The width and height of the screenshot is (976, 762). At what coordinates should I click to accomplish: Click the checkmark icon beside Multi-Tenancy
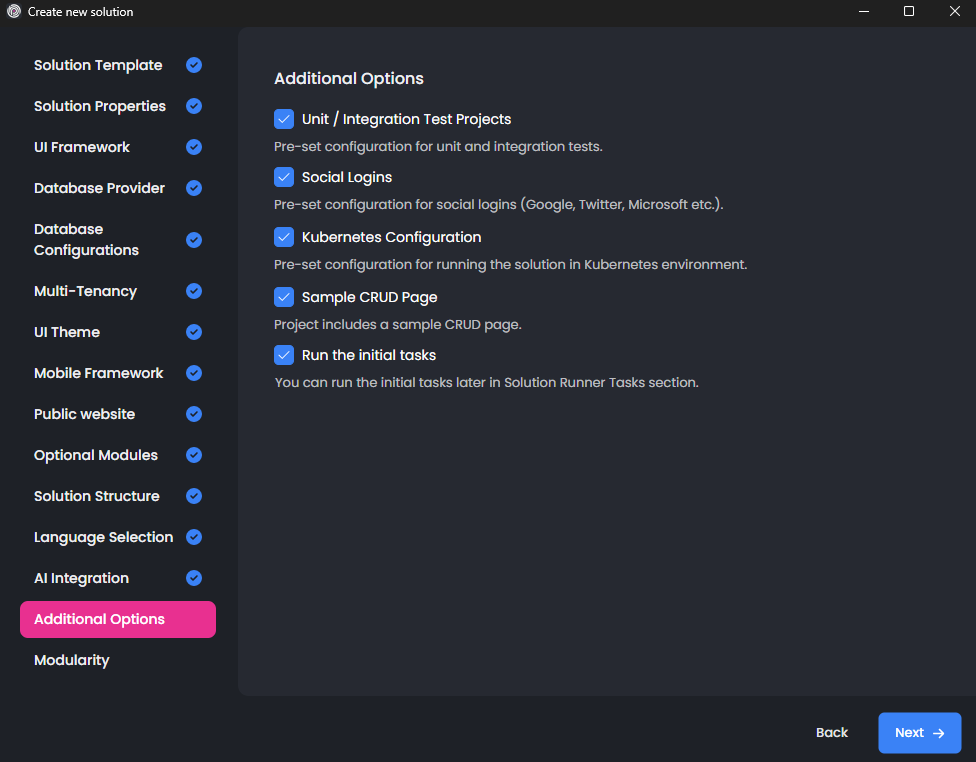(x=194, y=291)
